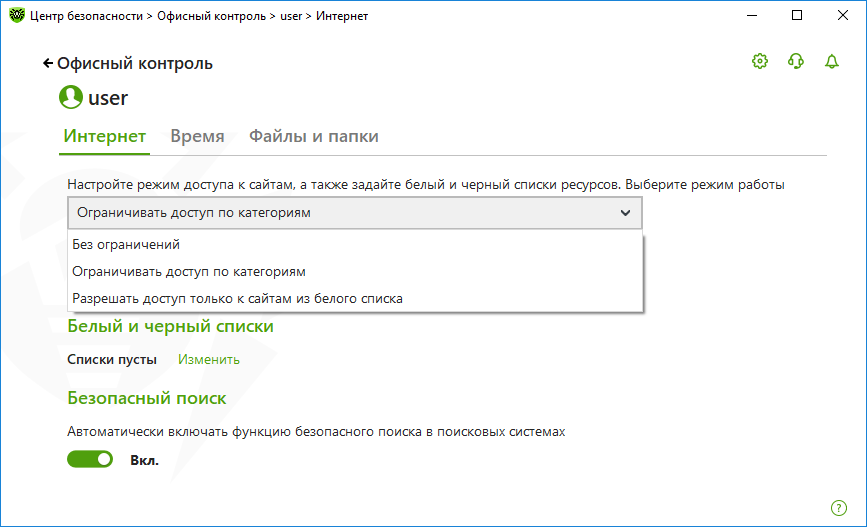The image size is (867, 527).
Task: Maximize the window
Action: click(797, 15)
